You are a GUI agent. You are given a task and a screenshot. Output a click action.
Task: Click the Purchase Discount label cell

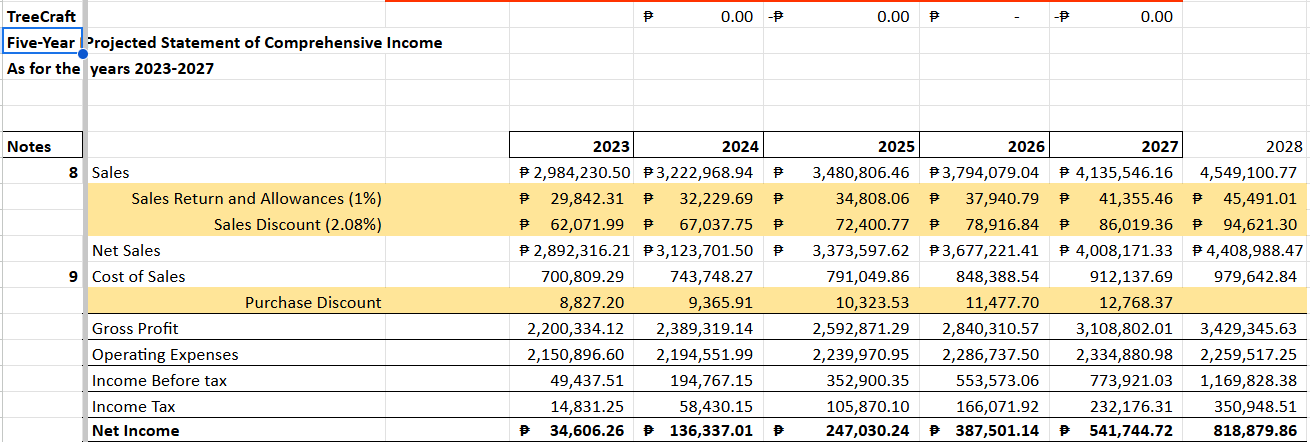click(313, 303)
